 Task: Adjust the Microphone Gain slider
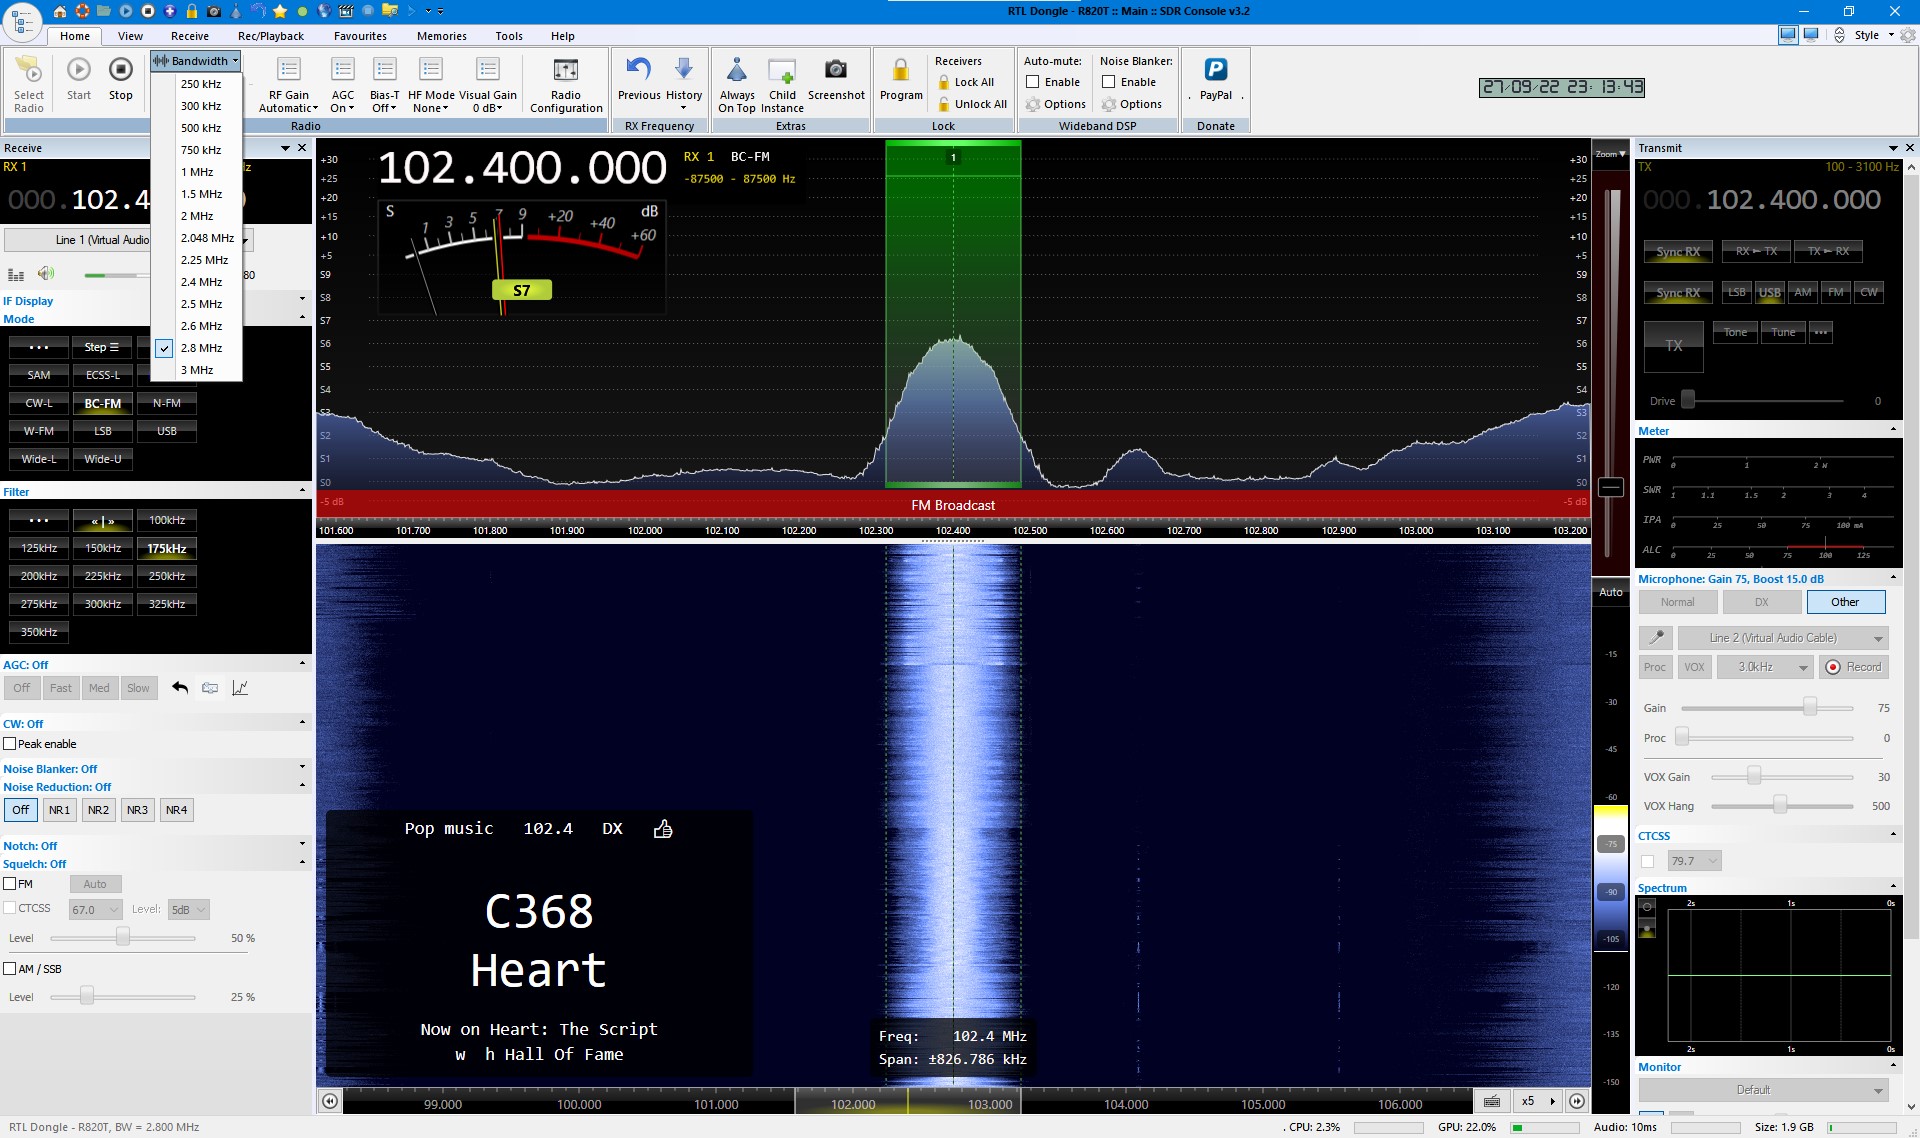tap(1809, 708)
